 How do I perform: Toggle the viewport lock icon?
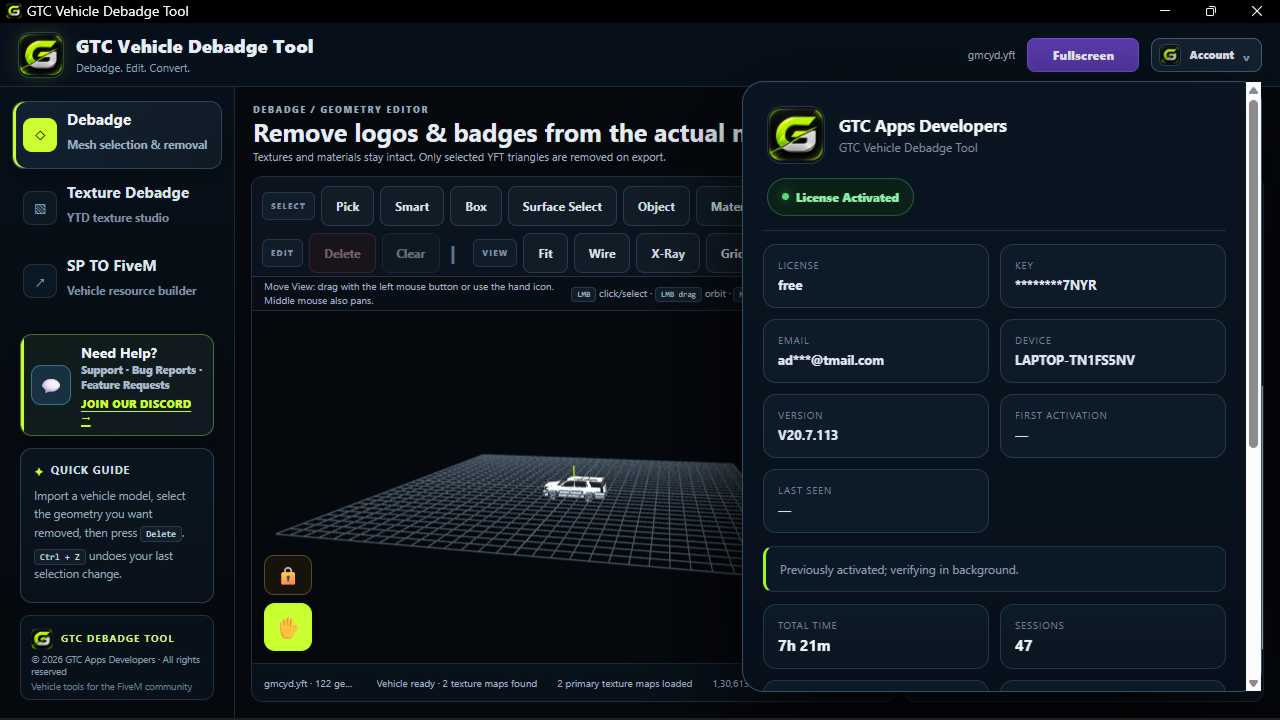288,575
